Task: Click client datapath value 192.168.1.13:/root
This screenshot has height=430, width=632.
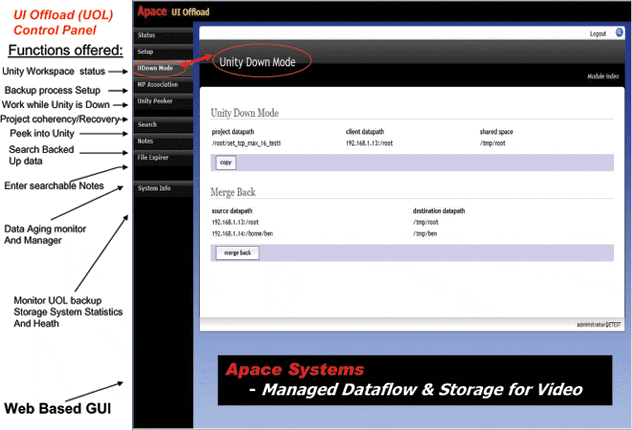Action: [369, 143]
